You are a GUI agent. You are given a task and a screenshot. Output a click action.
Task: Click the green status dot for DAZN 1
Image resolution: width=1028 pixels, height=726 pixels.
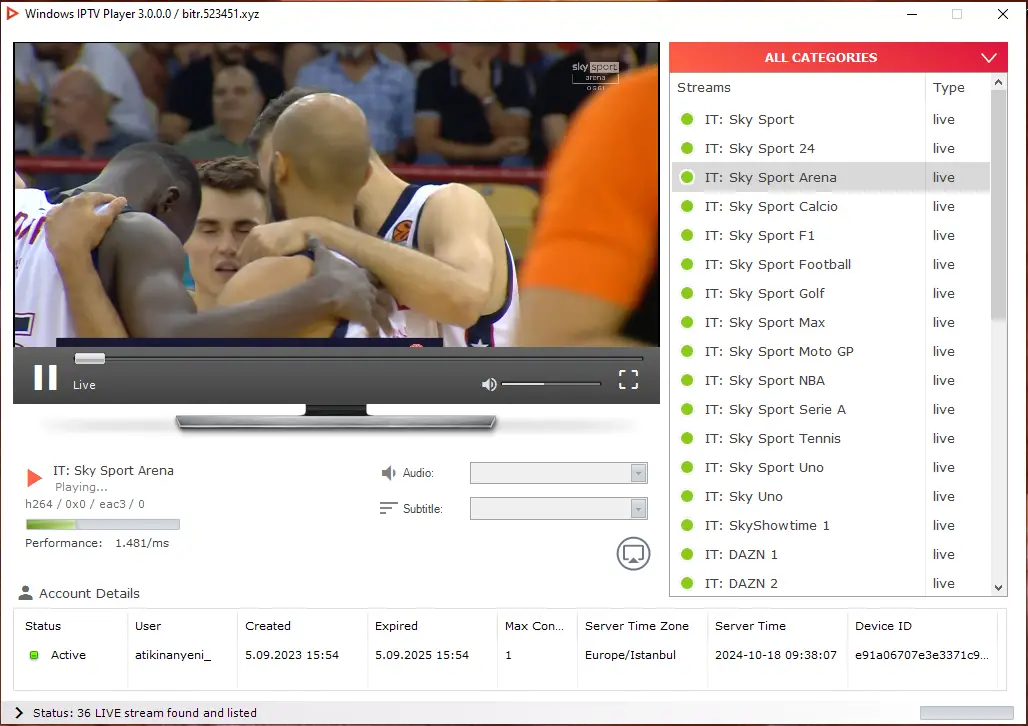point(687,554)
